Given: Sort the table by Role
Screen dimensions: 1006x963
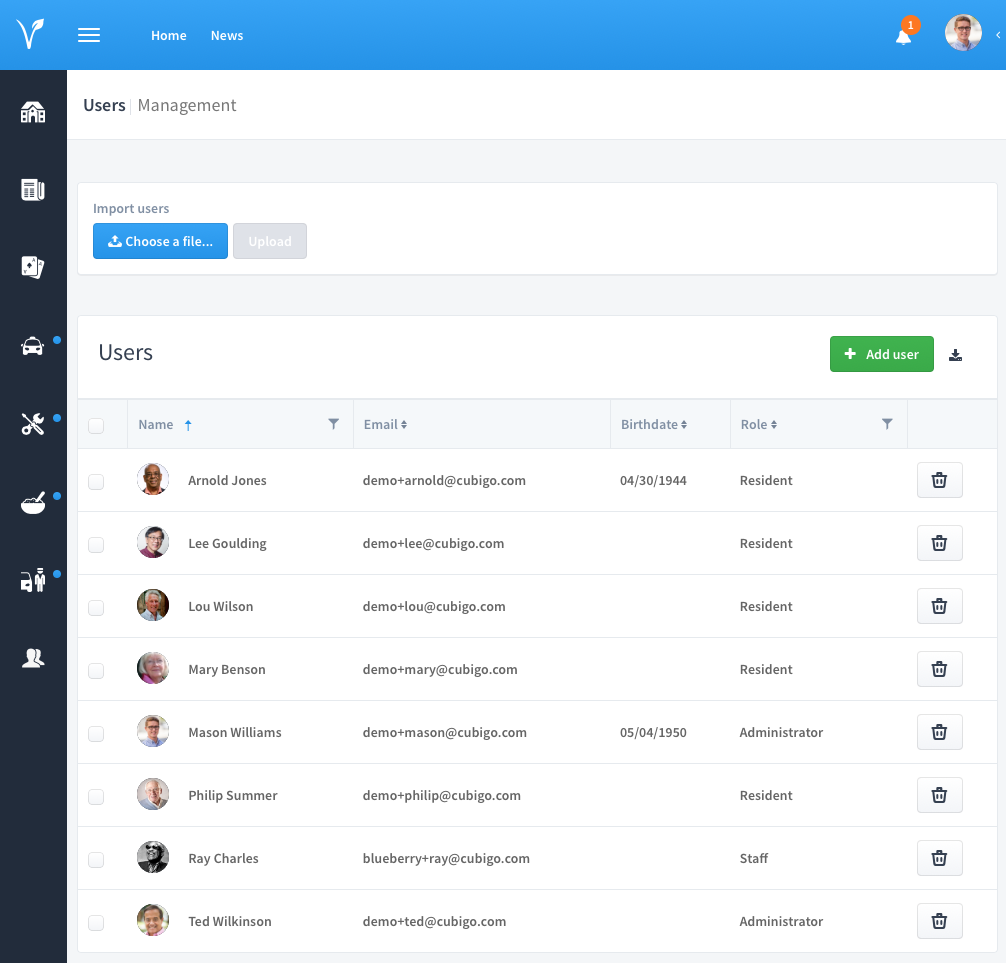Looking at the screenshot, I should click(759, 425).
